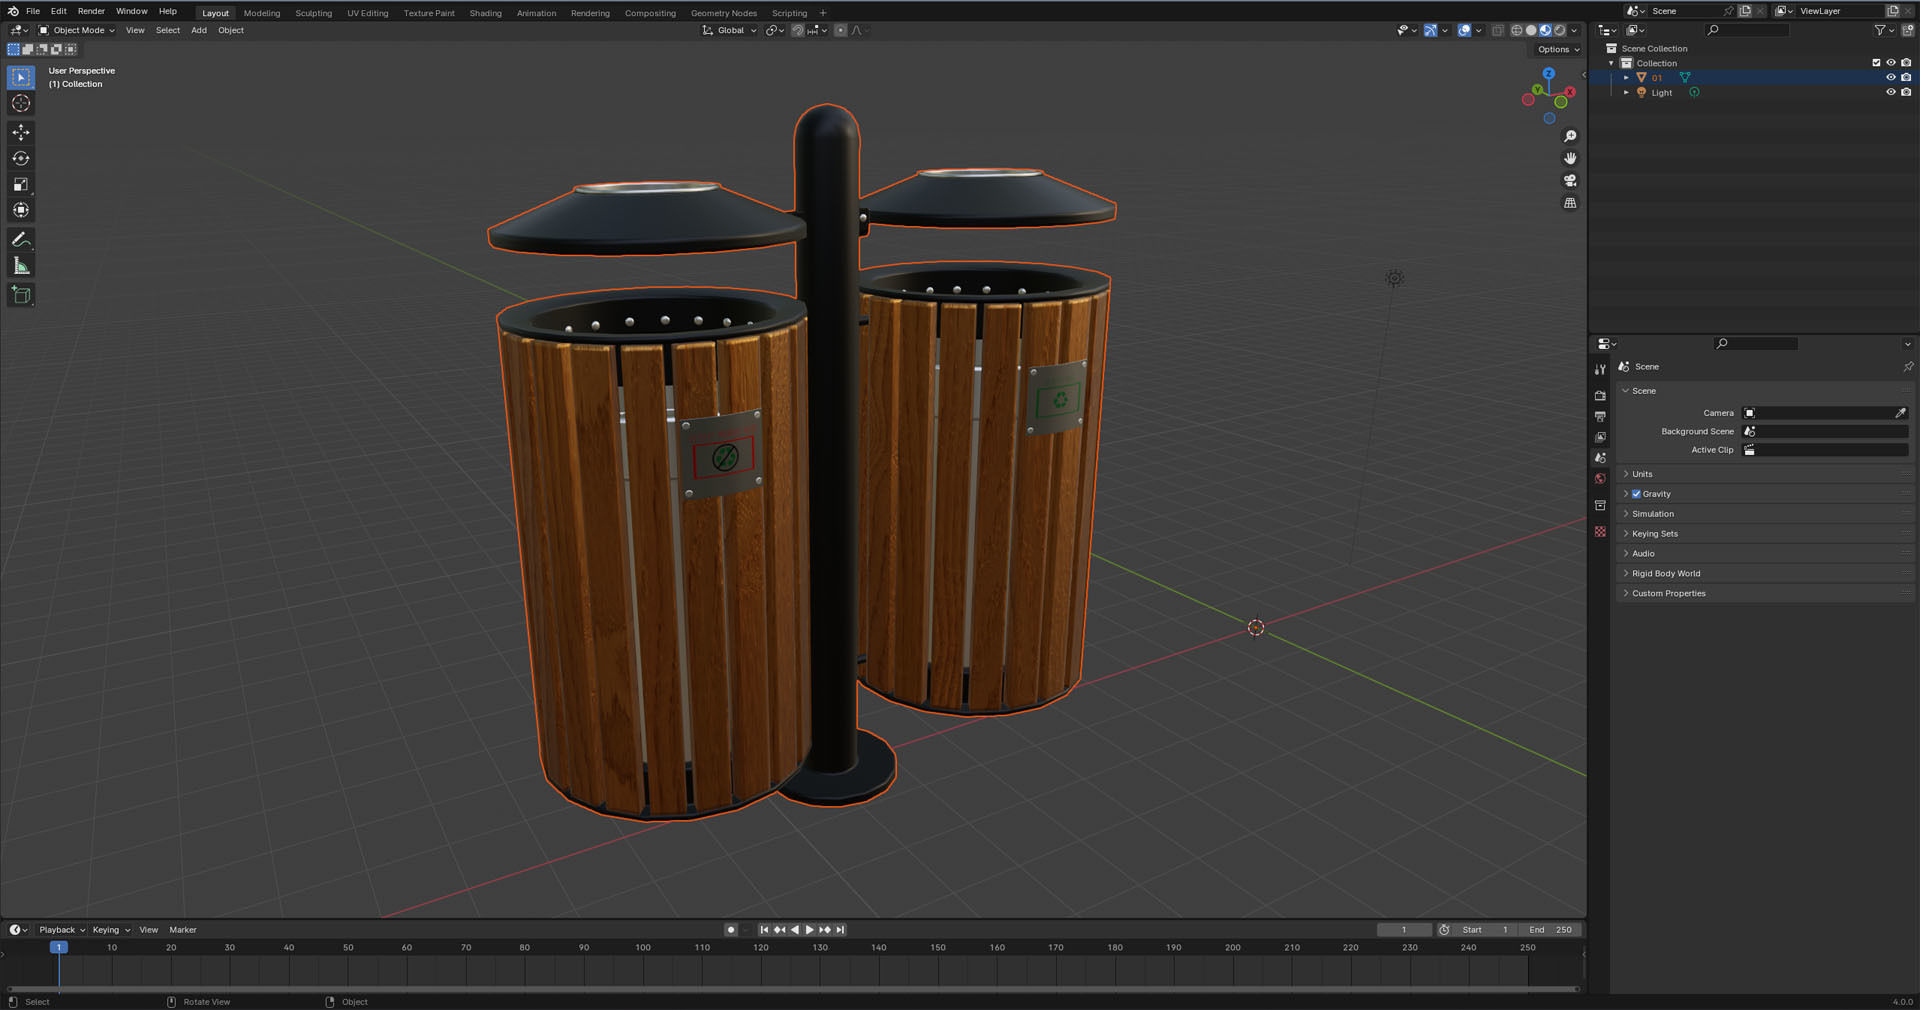Click the play animation button
The width and height of the screenshot is (1920, 1010).
tap(810, 930)
